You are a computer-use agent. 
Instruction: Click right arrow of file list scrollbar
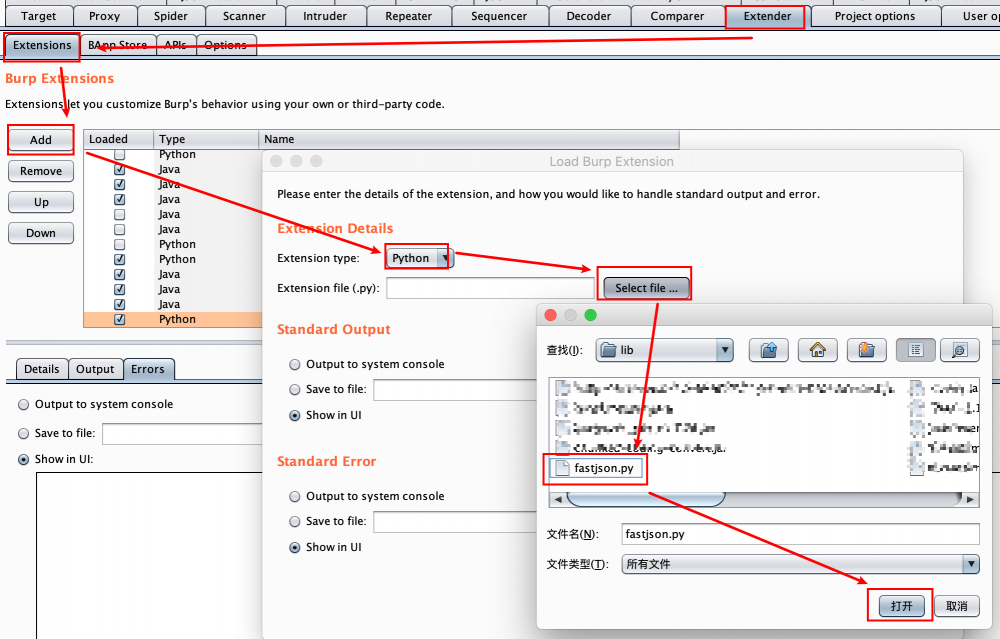click(970, 499)
